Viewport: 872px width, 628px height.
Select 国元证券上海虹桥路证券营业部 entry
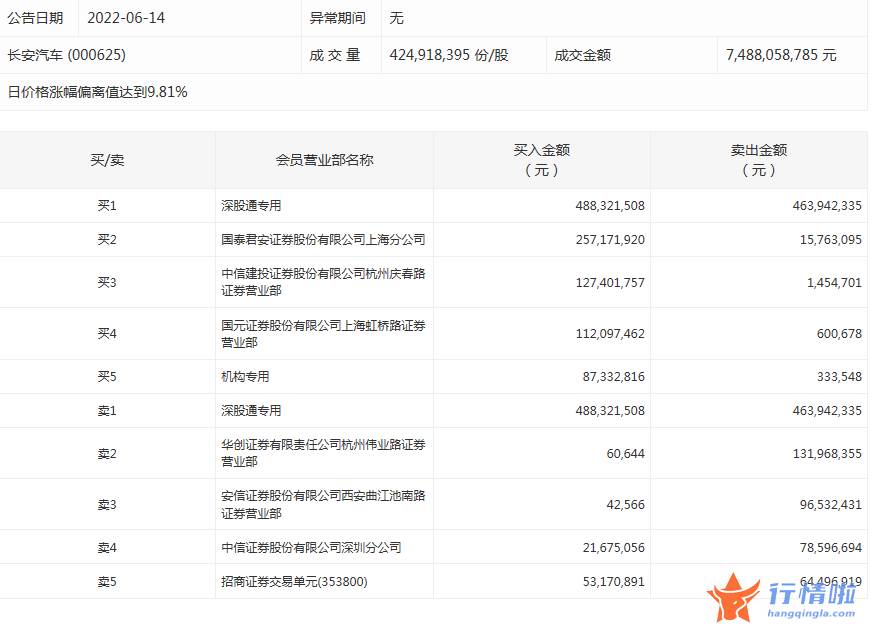click(x=323, y=334)
